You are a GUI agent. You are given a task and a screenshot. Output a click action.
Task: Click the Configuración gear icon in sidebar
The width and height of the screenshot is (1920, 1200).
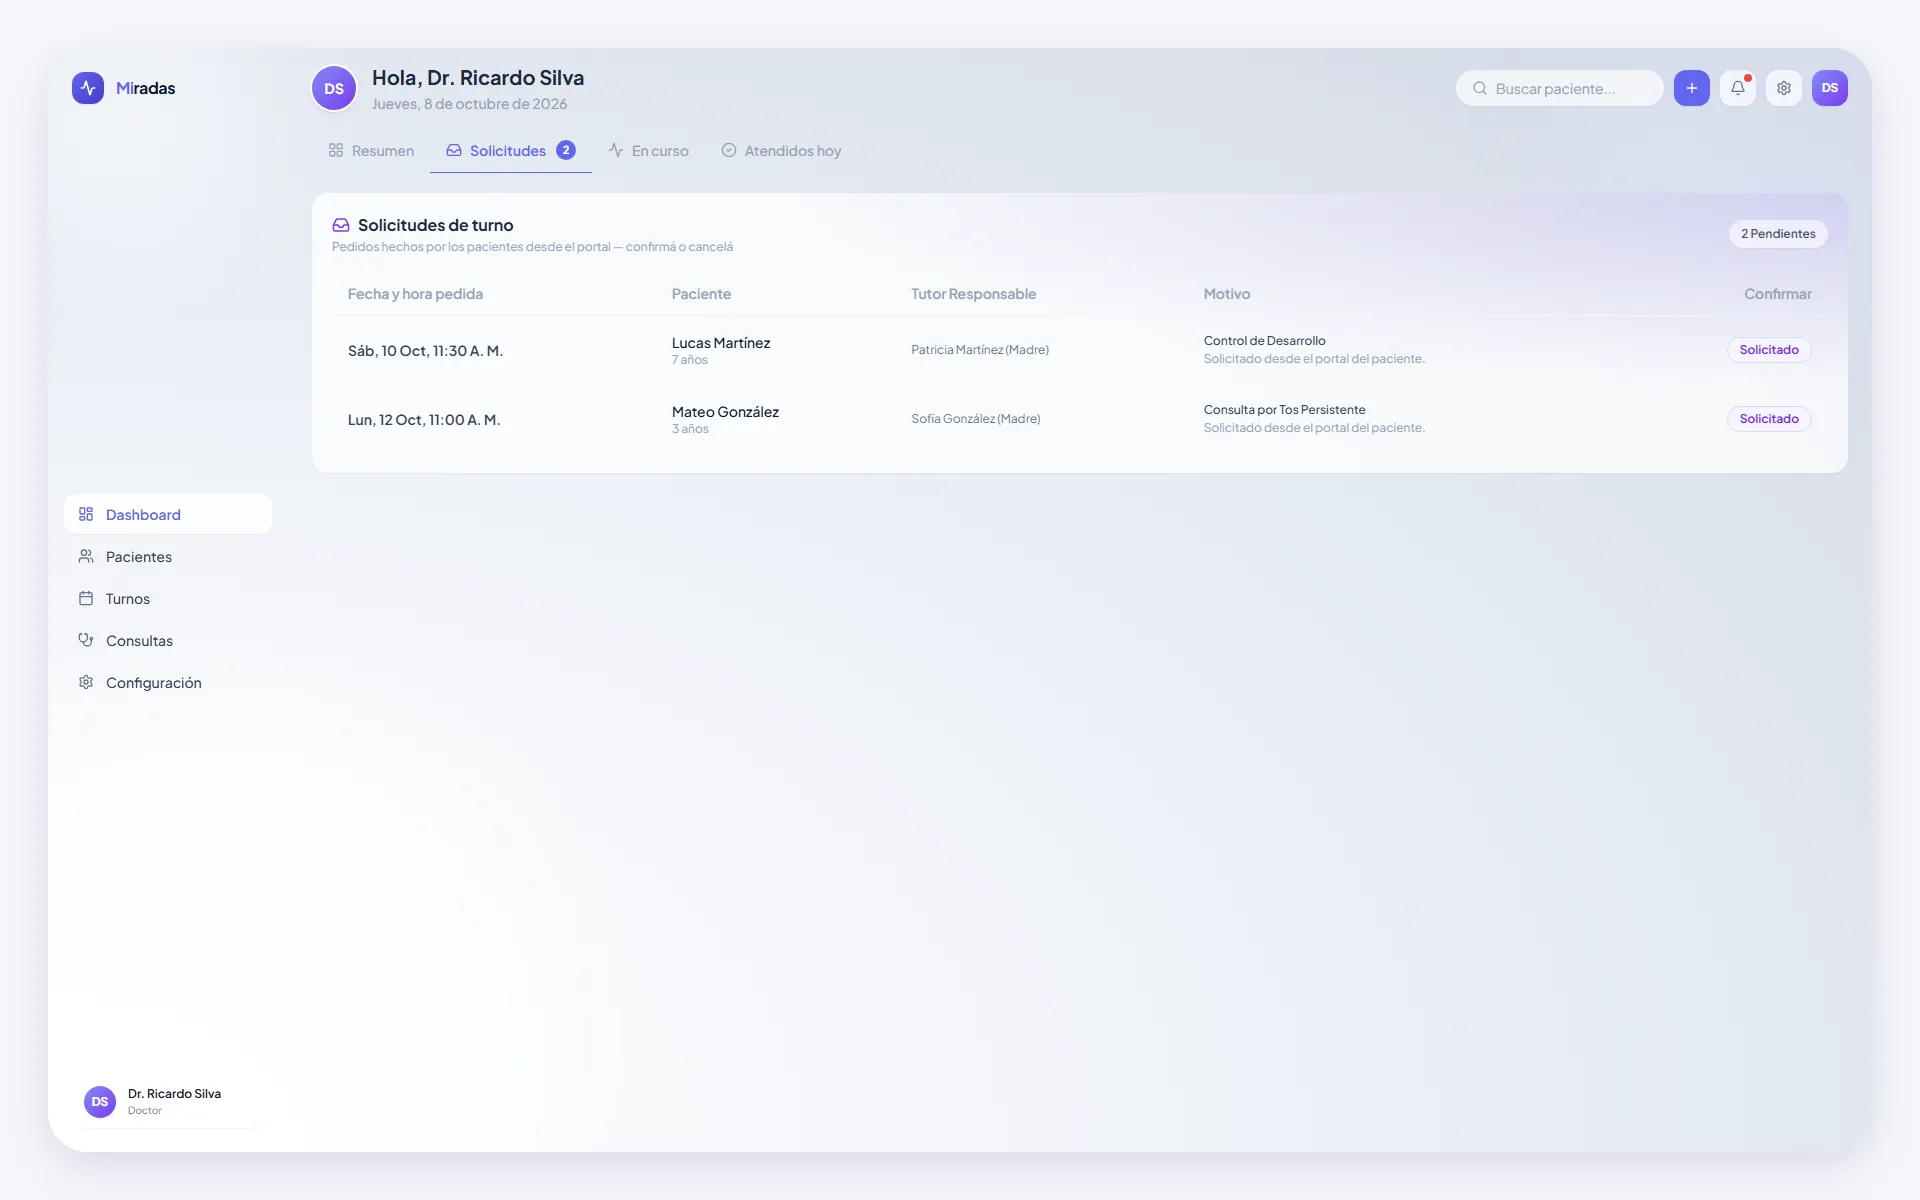86,682
